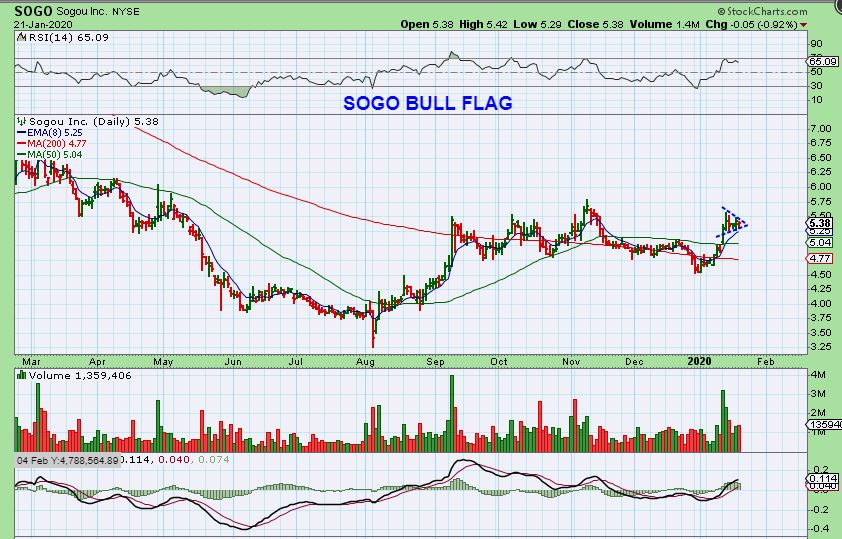Click the SOGO ticker symbol in header
This screenshot has width=842, height=539.
point(33,11)
